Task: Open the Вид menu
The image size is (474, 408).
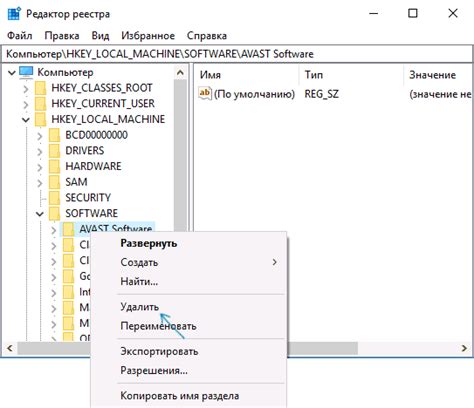Action: point(100,36)
